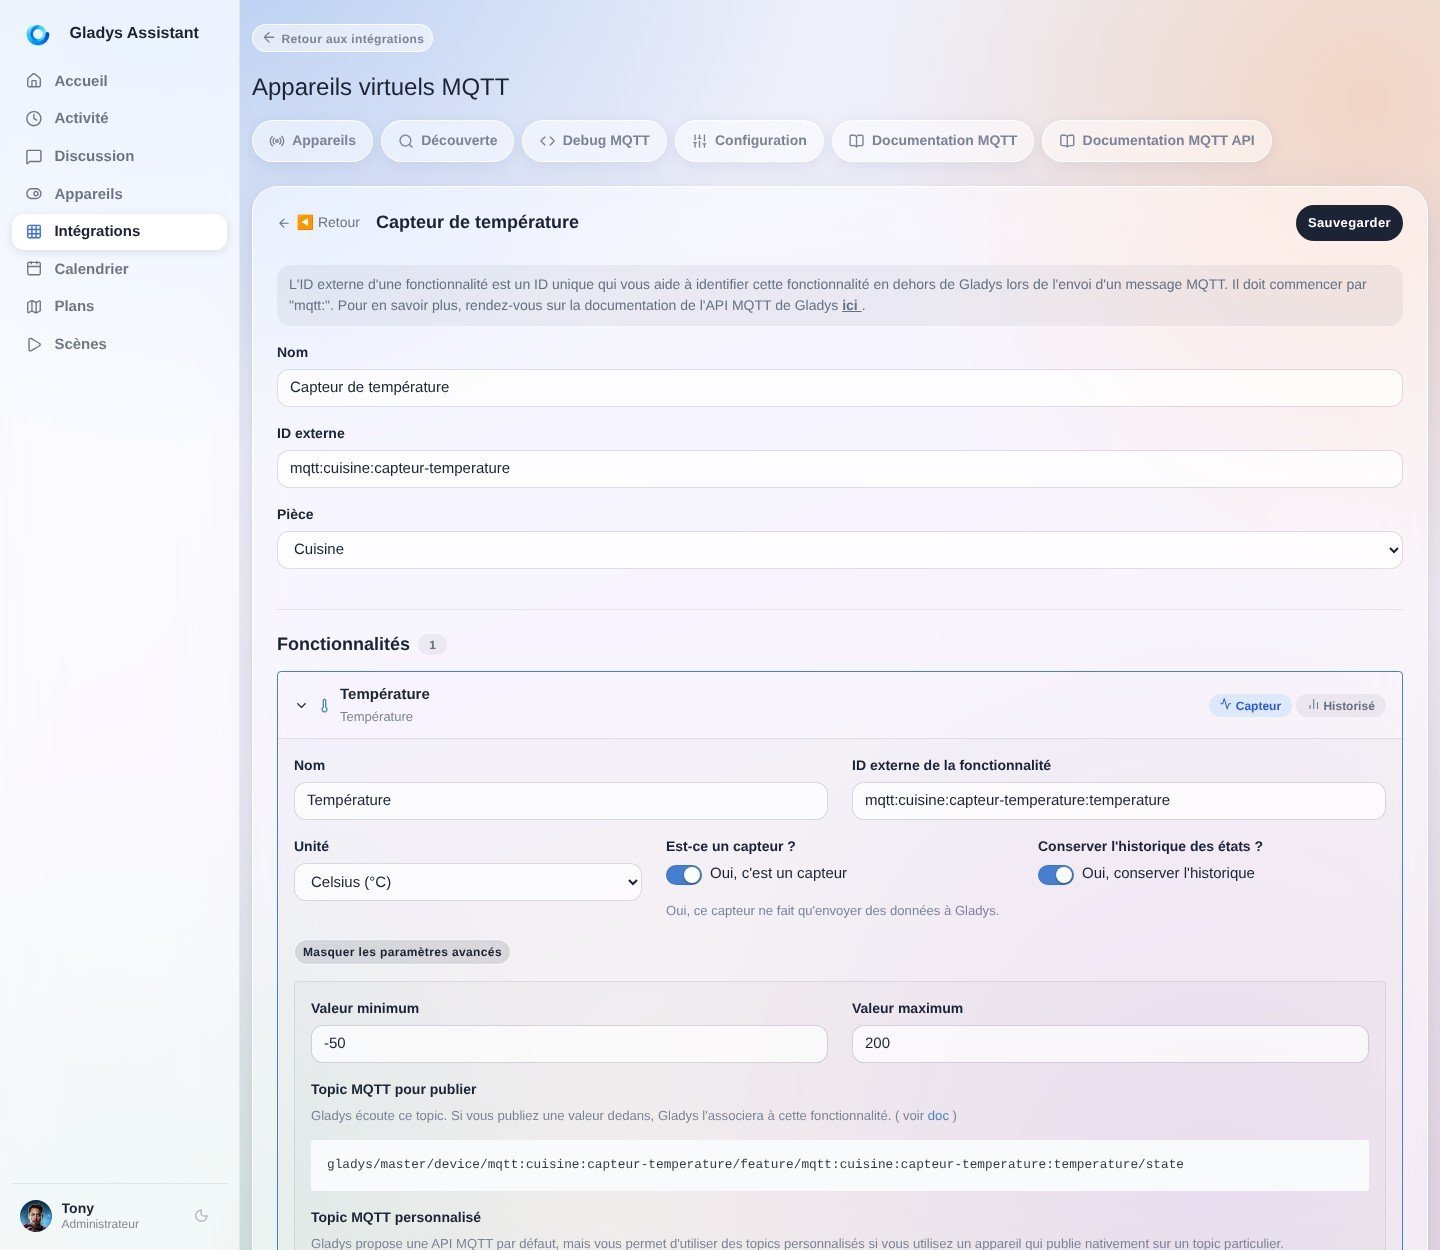Click the back arrow icon beside Retour
Viewport: 1440px width, 1250px height.
coord(284,223)
